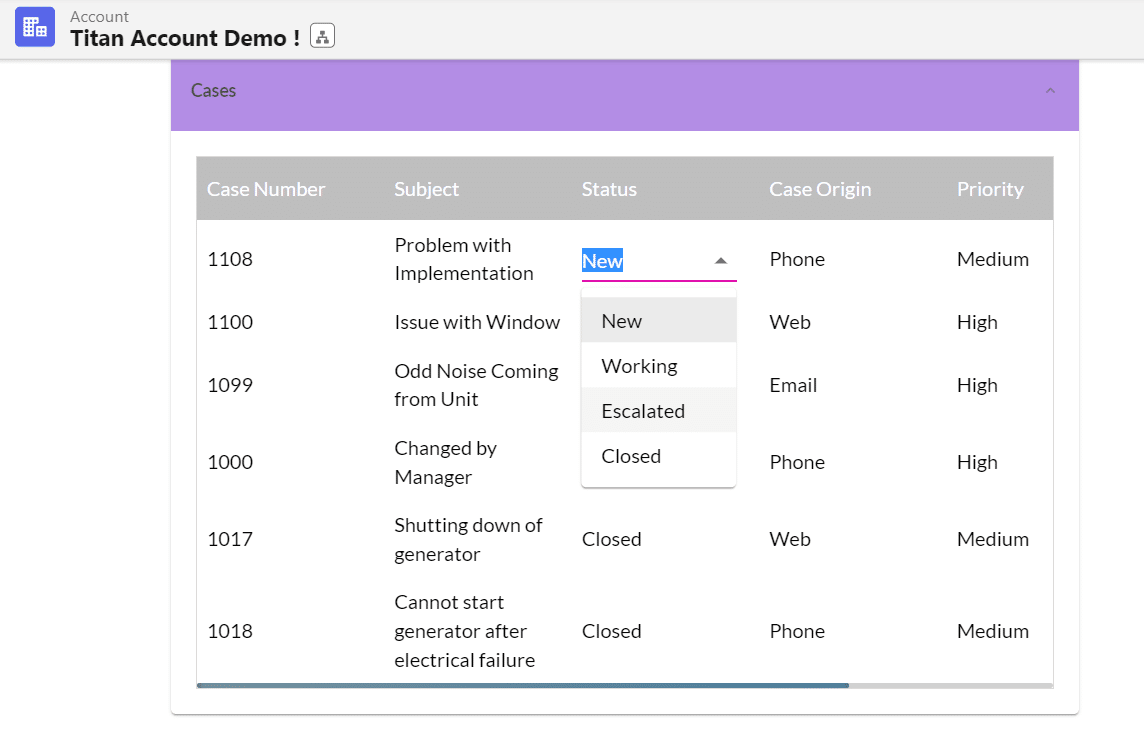Viewport: 1144px width, 751px height.
Task: Click the Cases section header title
Action: tap(214, 91)
